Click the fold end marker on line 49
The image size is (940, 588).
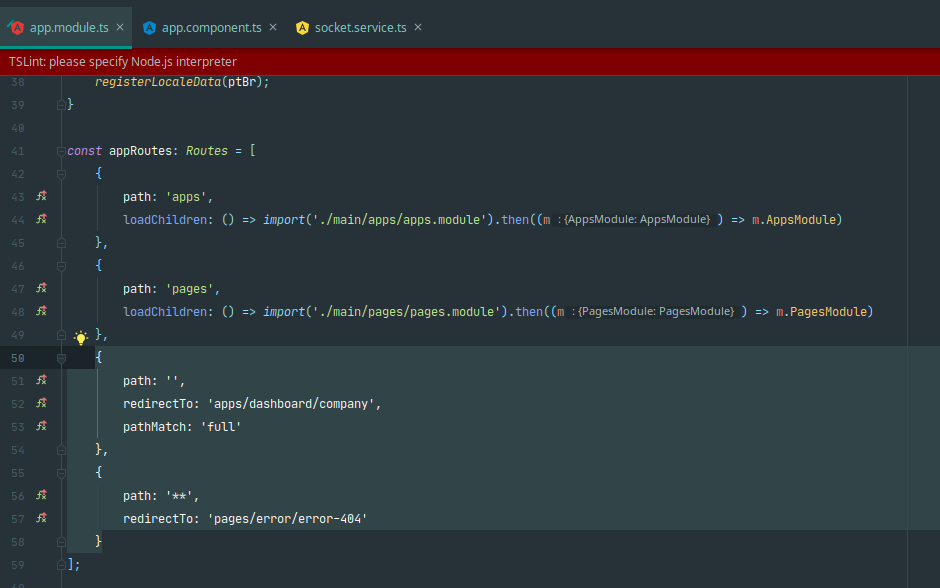[x=61, y=335]
